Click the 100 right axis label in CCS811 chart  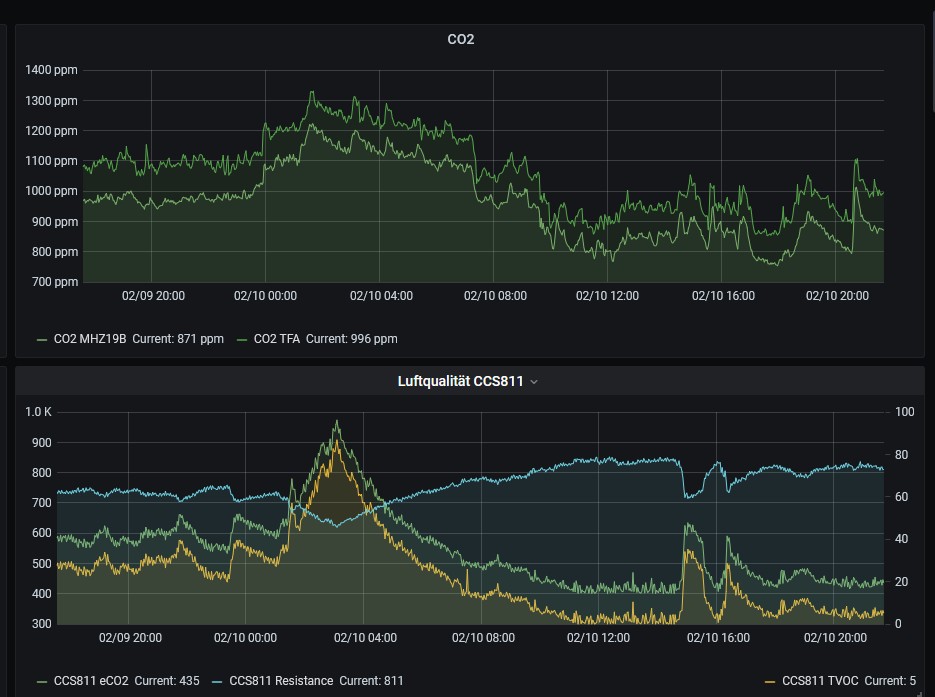(x=905, y=412)
